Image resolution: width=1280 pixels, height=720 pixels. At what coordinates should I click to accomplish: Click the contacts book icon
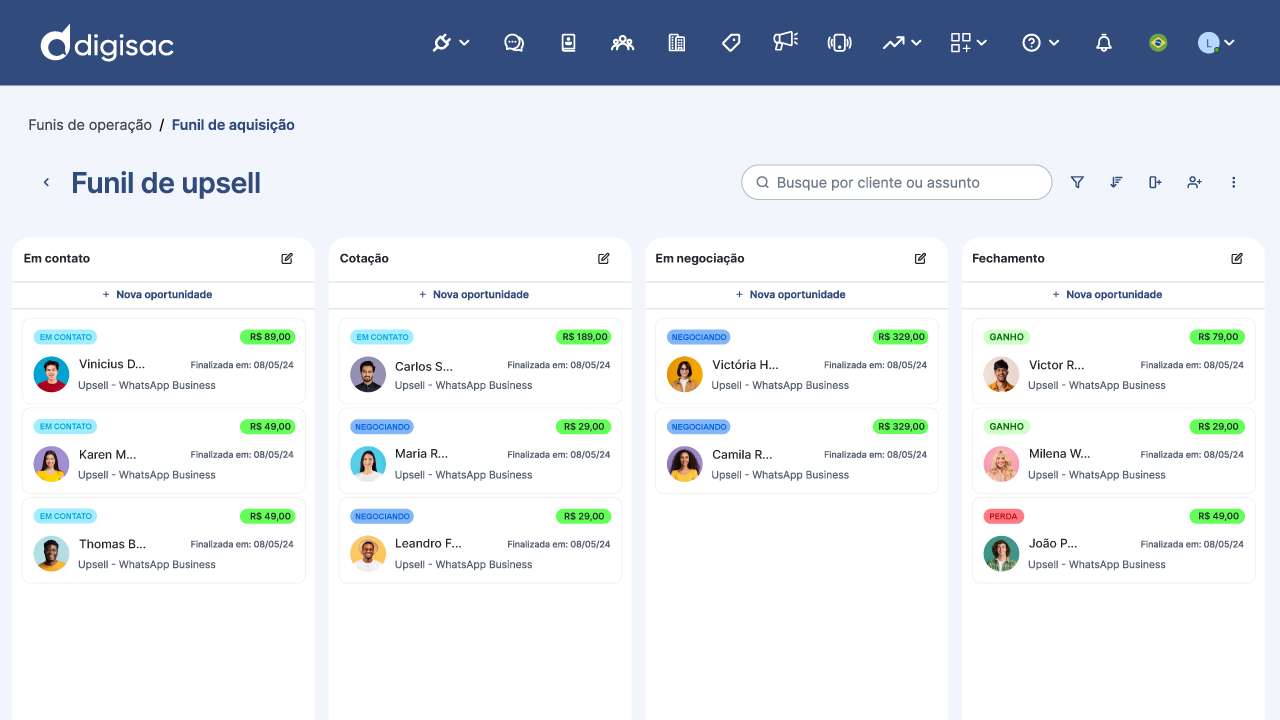click(568, 43)
